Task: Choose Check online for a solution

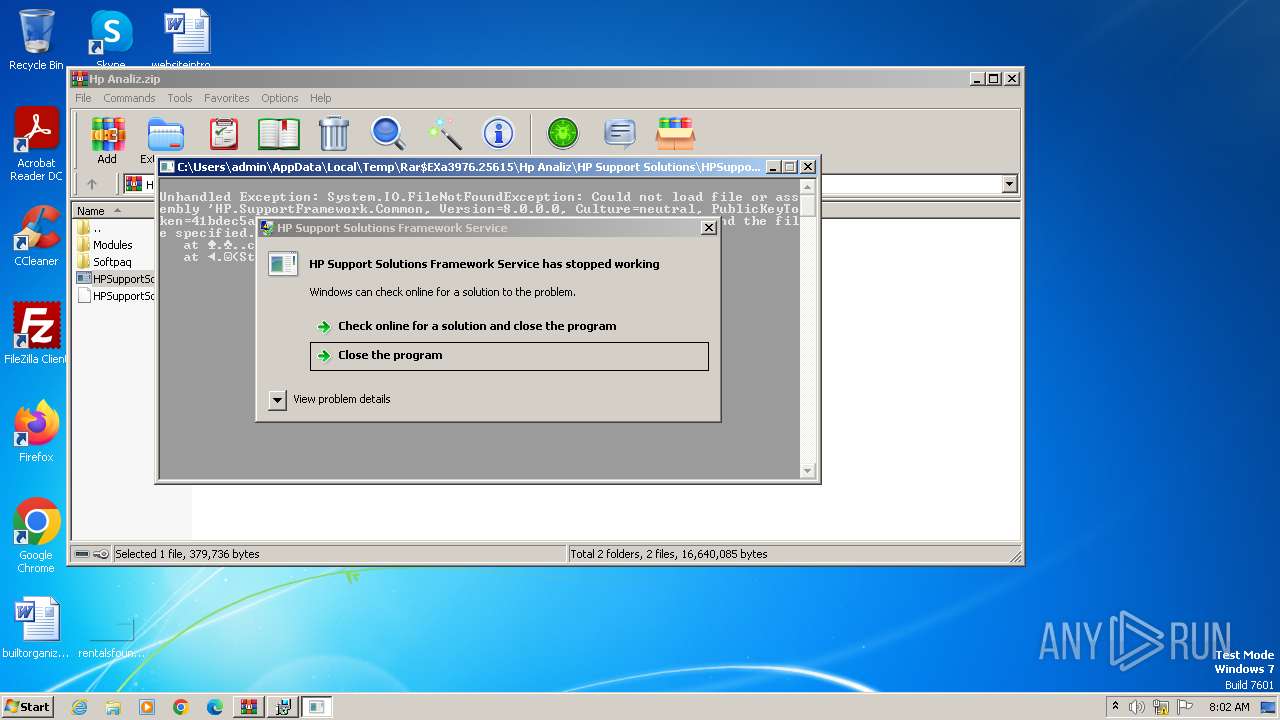Action: [477, 326]
